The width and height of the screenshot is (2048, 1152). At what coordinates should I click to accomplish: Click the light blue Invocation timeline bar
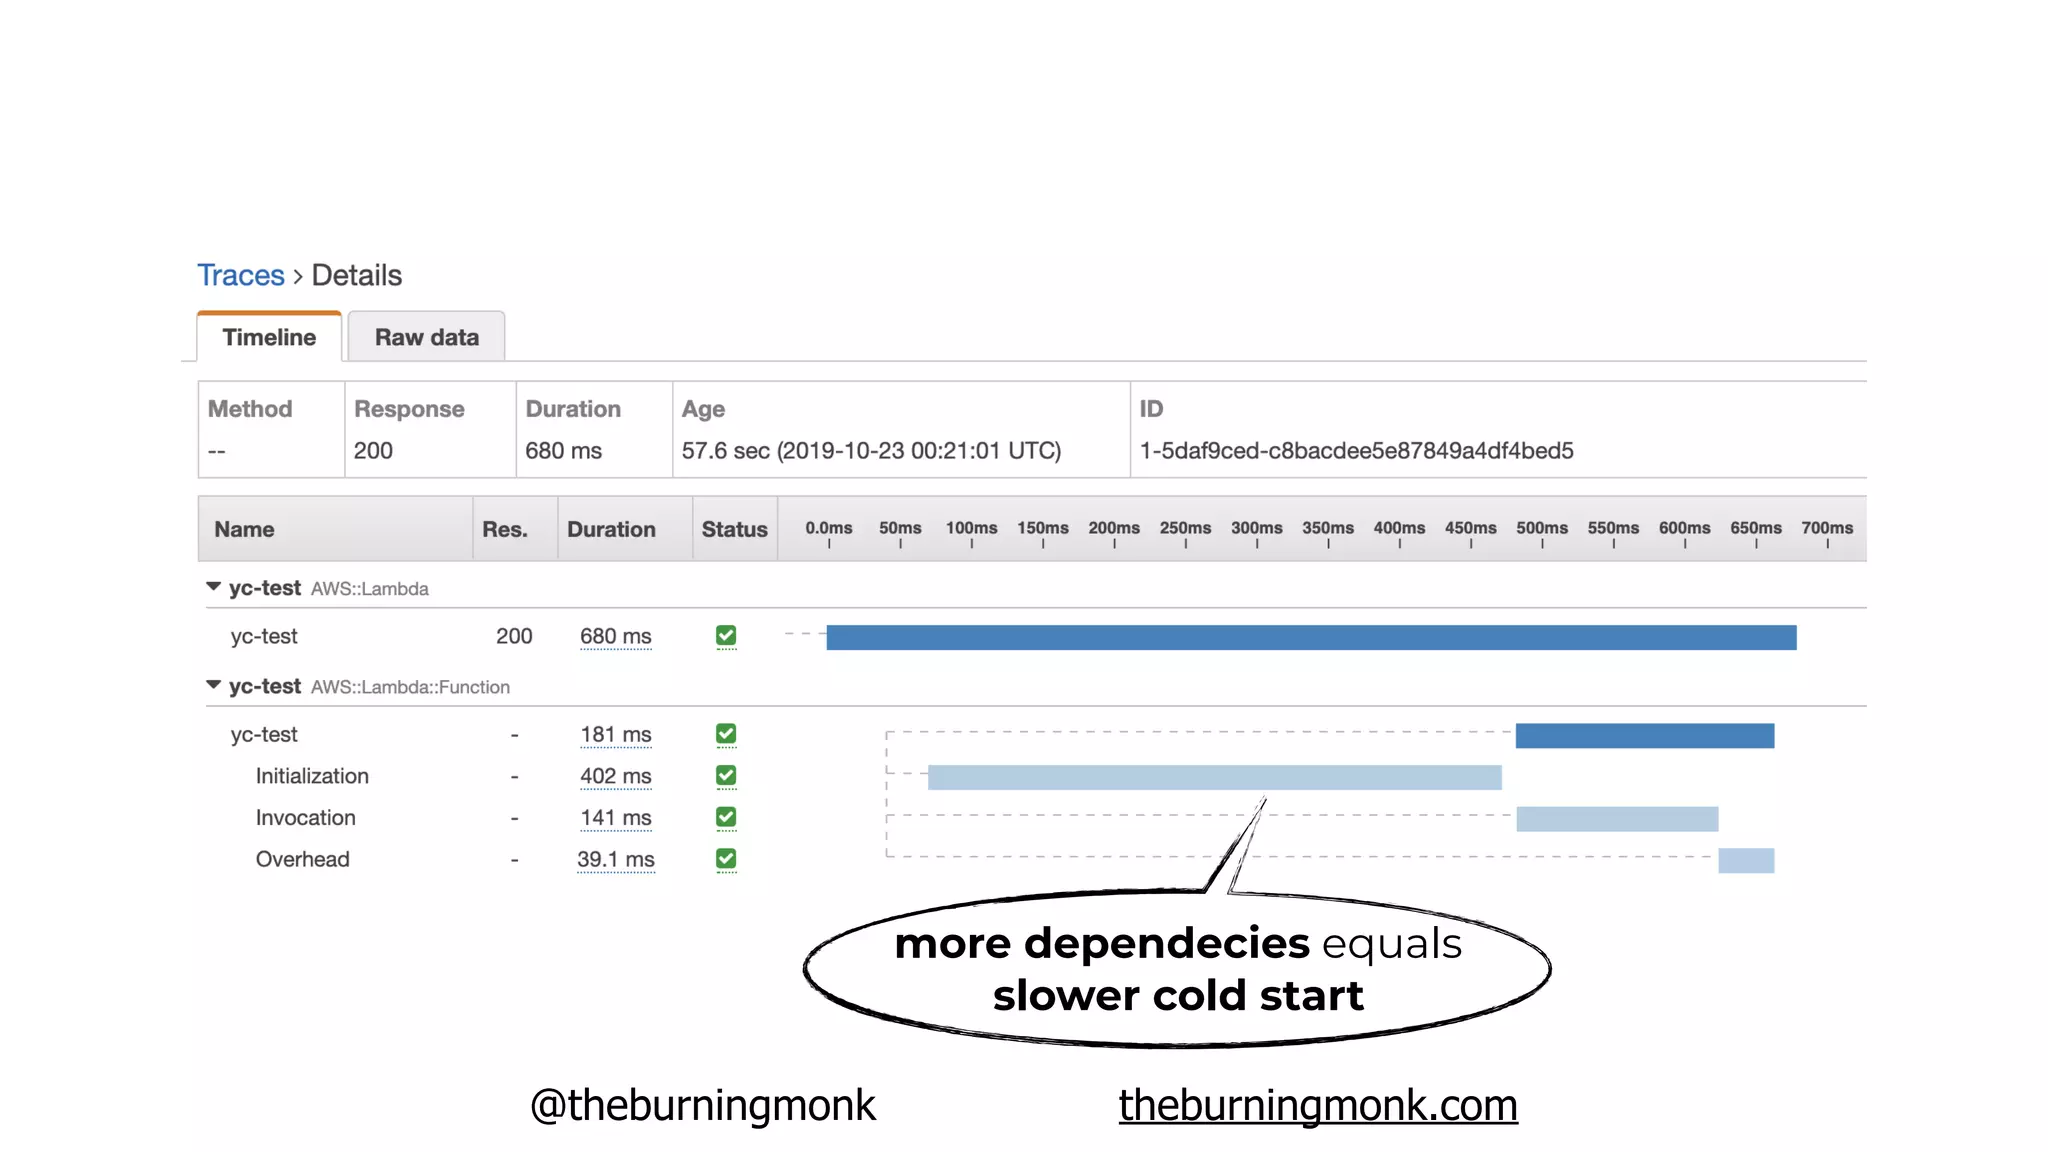[1616, 819]
